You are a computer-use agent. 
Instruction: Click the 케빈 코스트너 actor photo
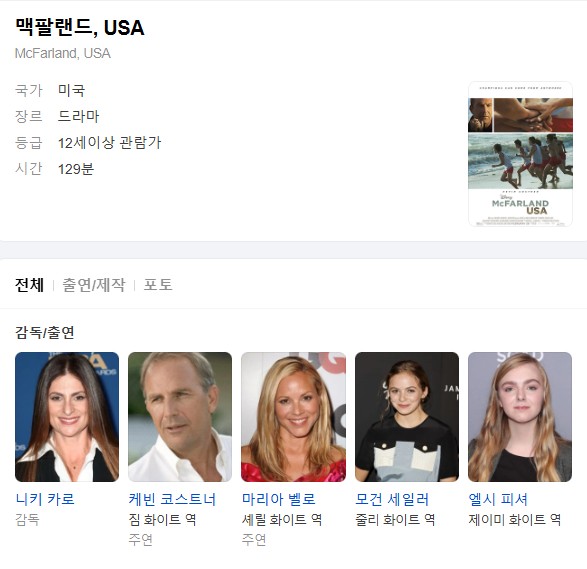[x=180, y=417]
